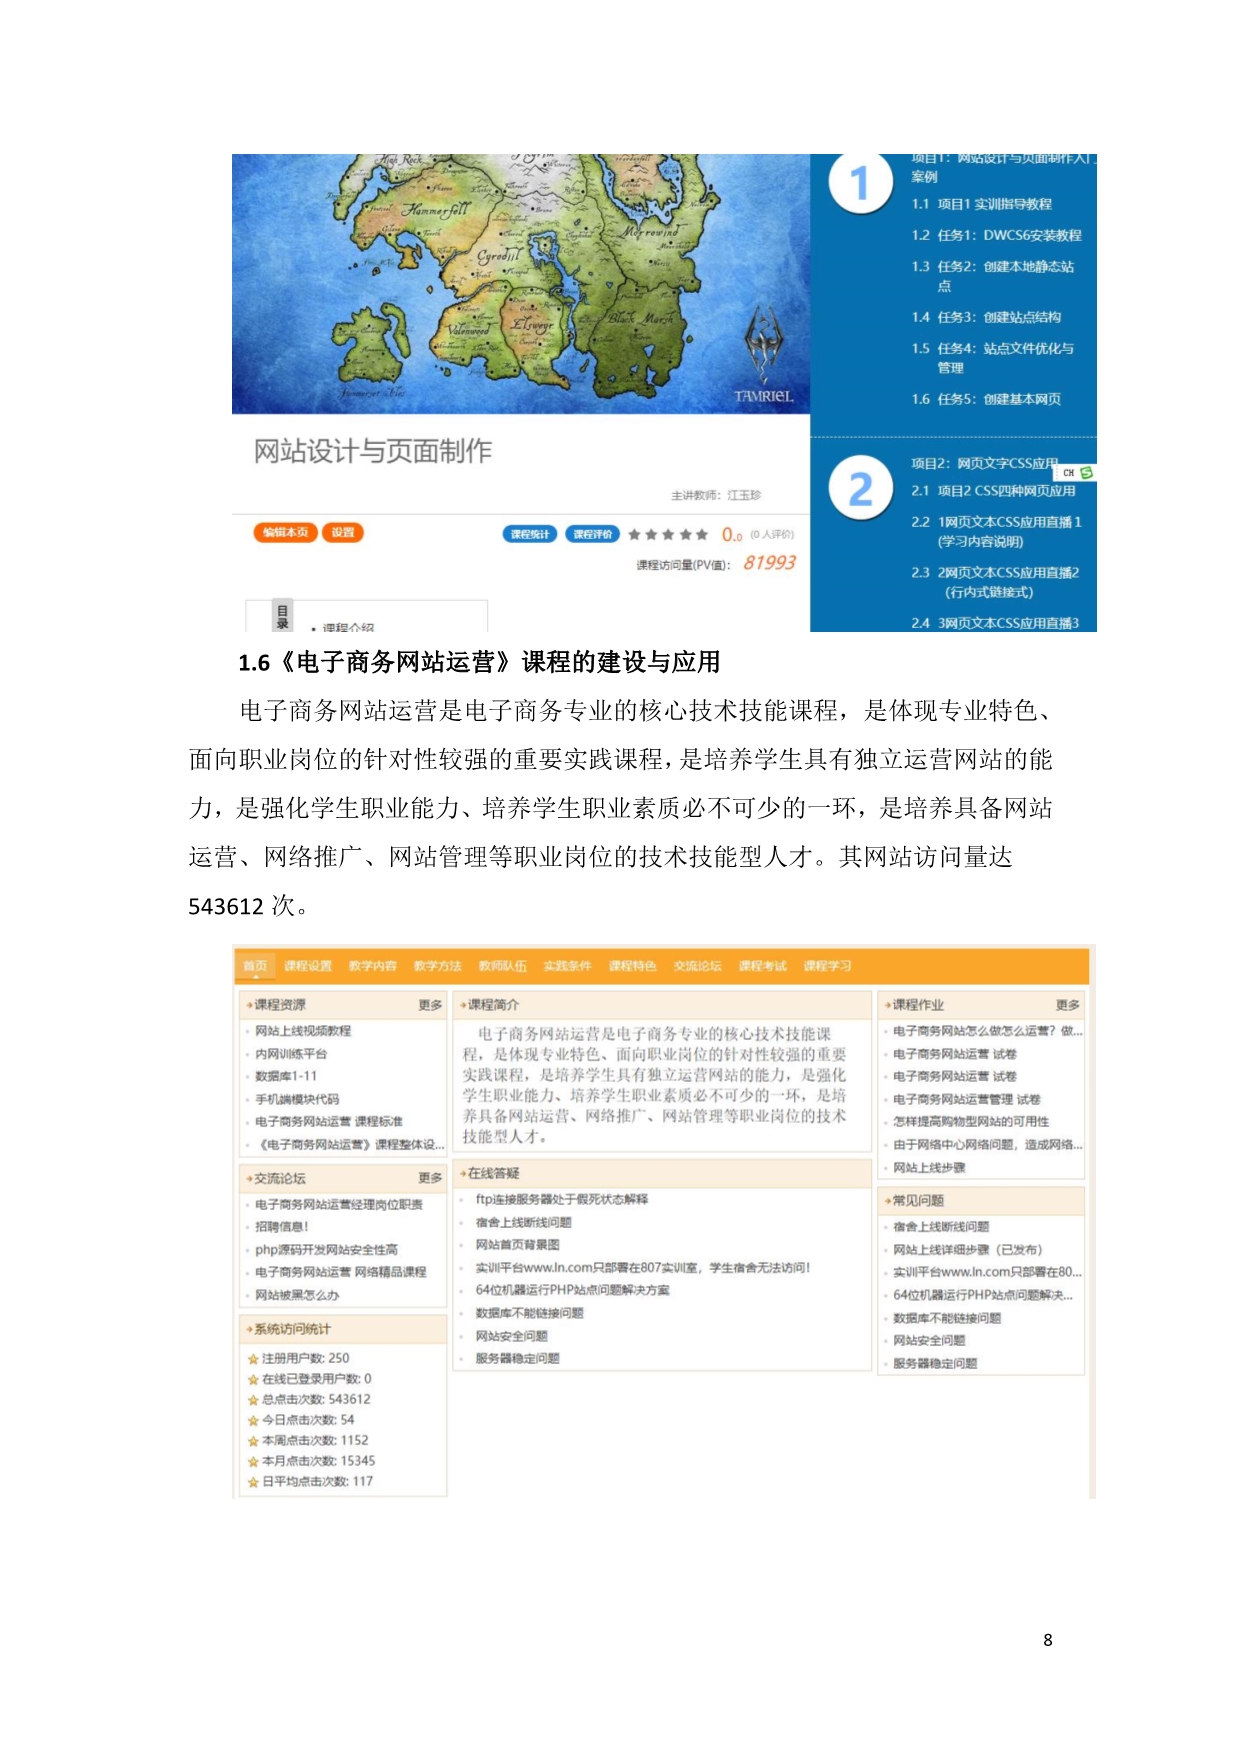Open the 网站上线视频教程 link
Screen dimensions: 1240x1753
click(x=303, y=1031)
